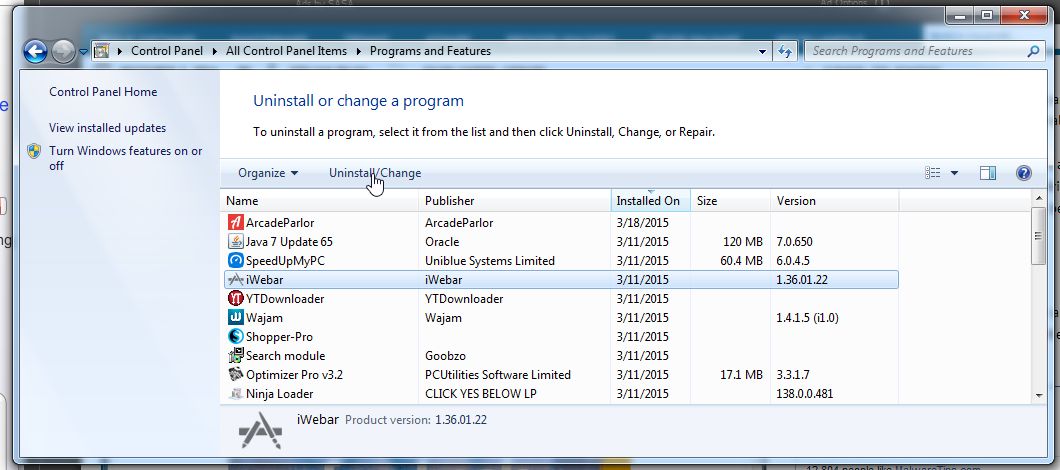The image size is (1060, 470).
Task: Select the version 6.0.4.5 cell
Action: (793, 260)
